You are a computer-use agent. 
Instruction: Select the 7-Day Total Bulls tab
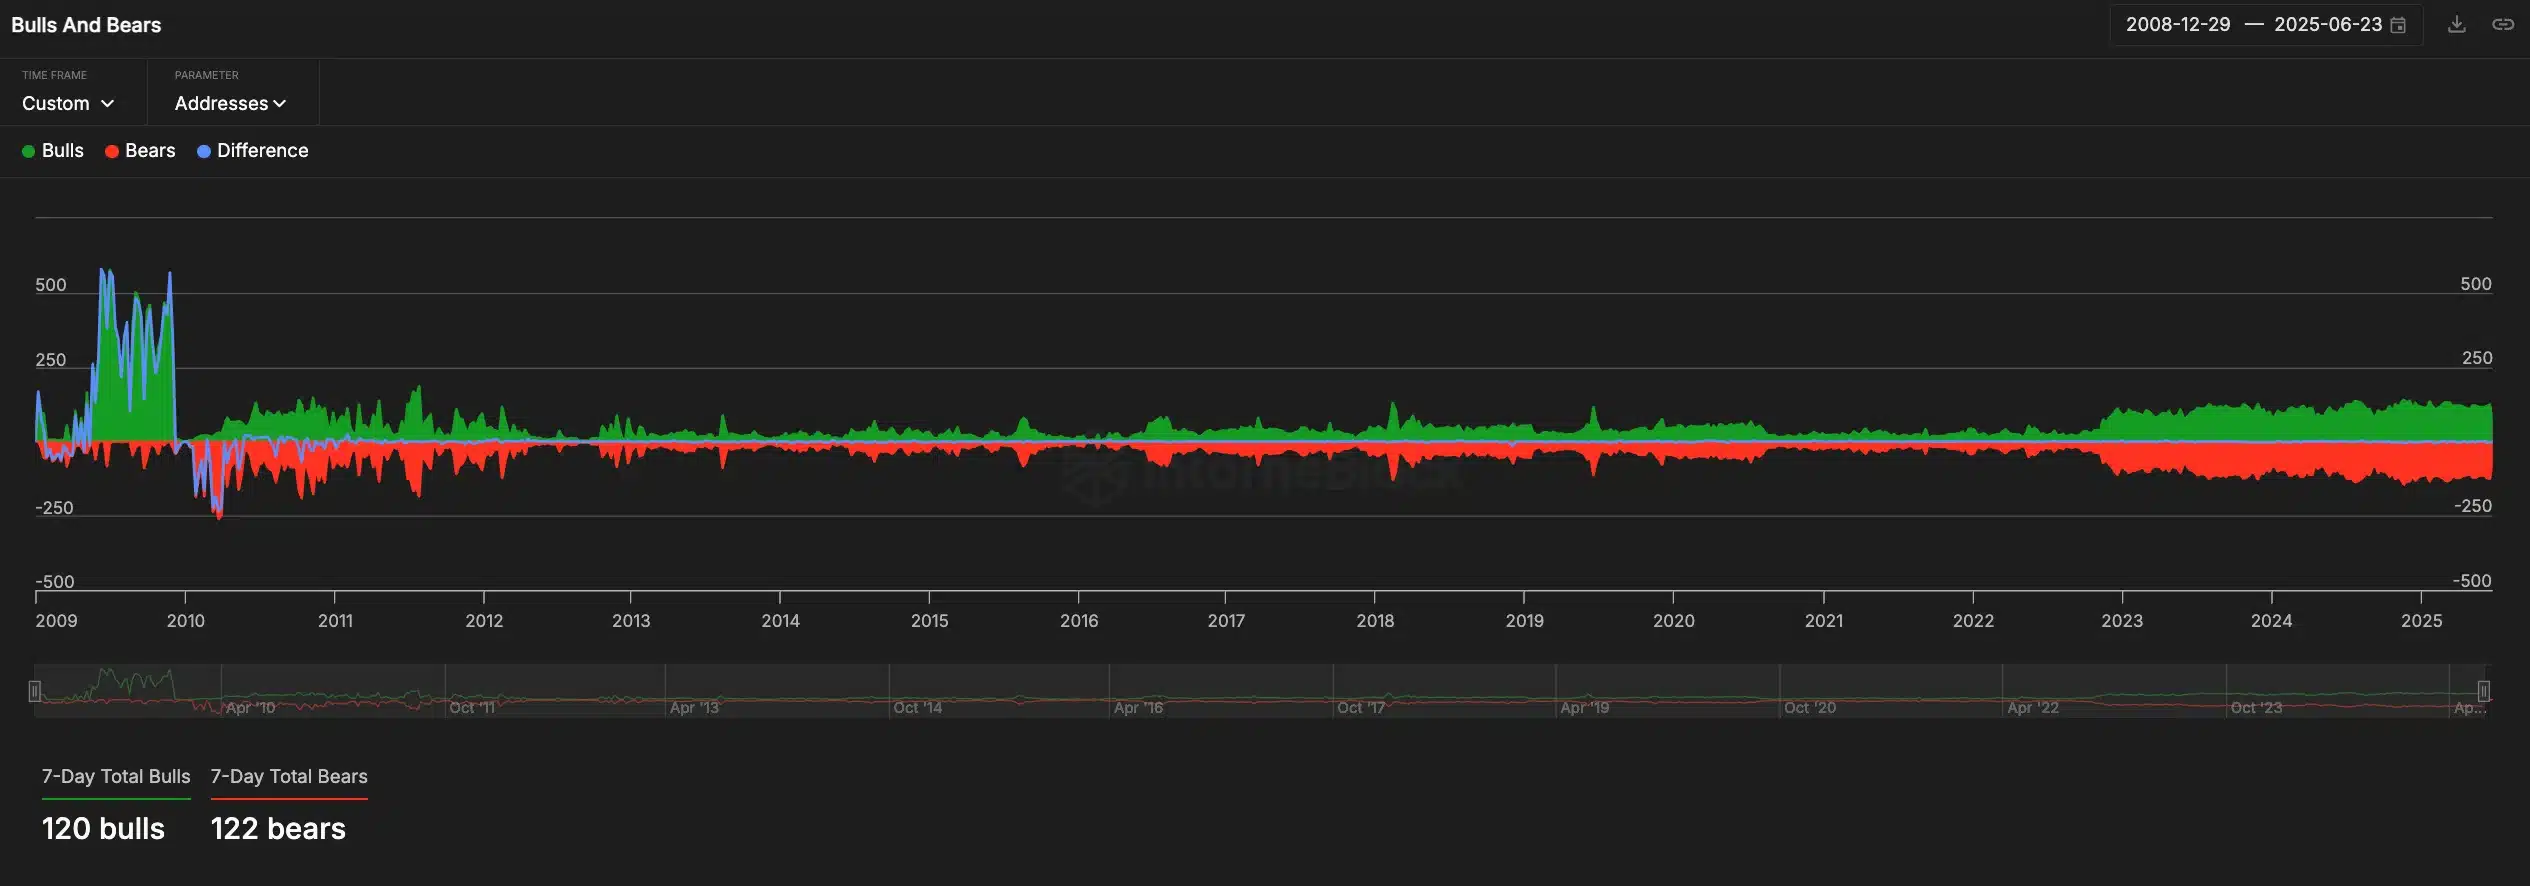(x=116, y=777)
